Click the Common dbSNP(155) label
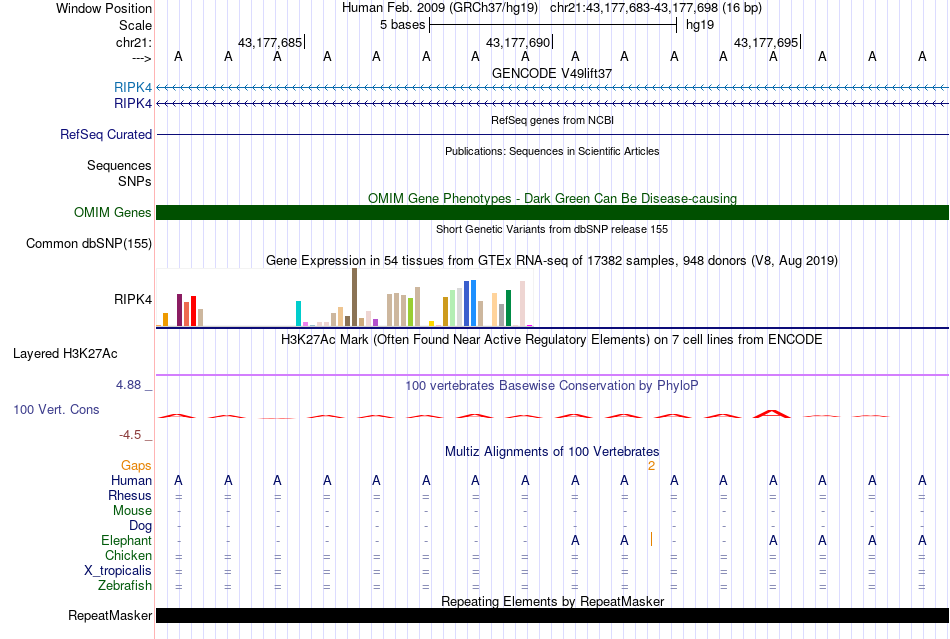This screenshot has width=950, height=639. pyautogui.click(x=88, y=243)
